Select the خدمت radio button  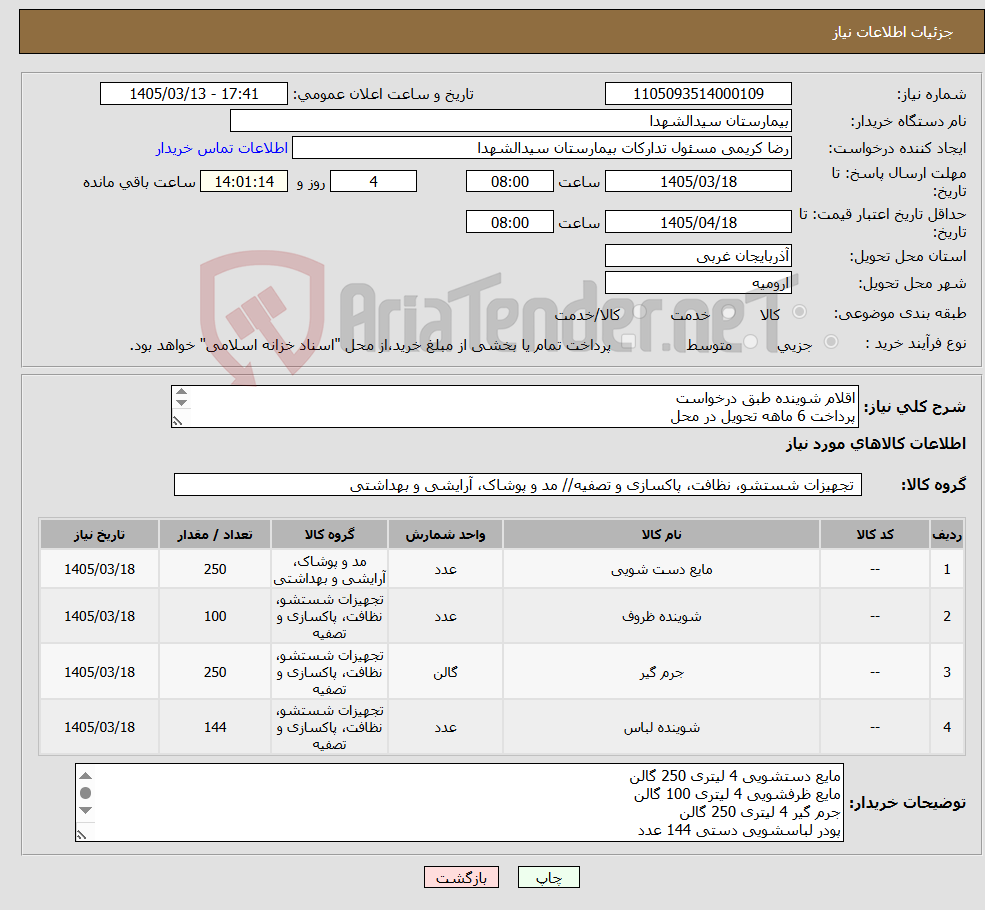[x=728, y=312]
